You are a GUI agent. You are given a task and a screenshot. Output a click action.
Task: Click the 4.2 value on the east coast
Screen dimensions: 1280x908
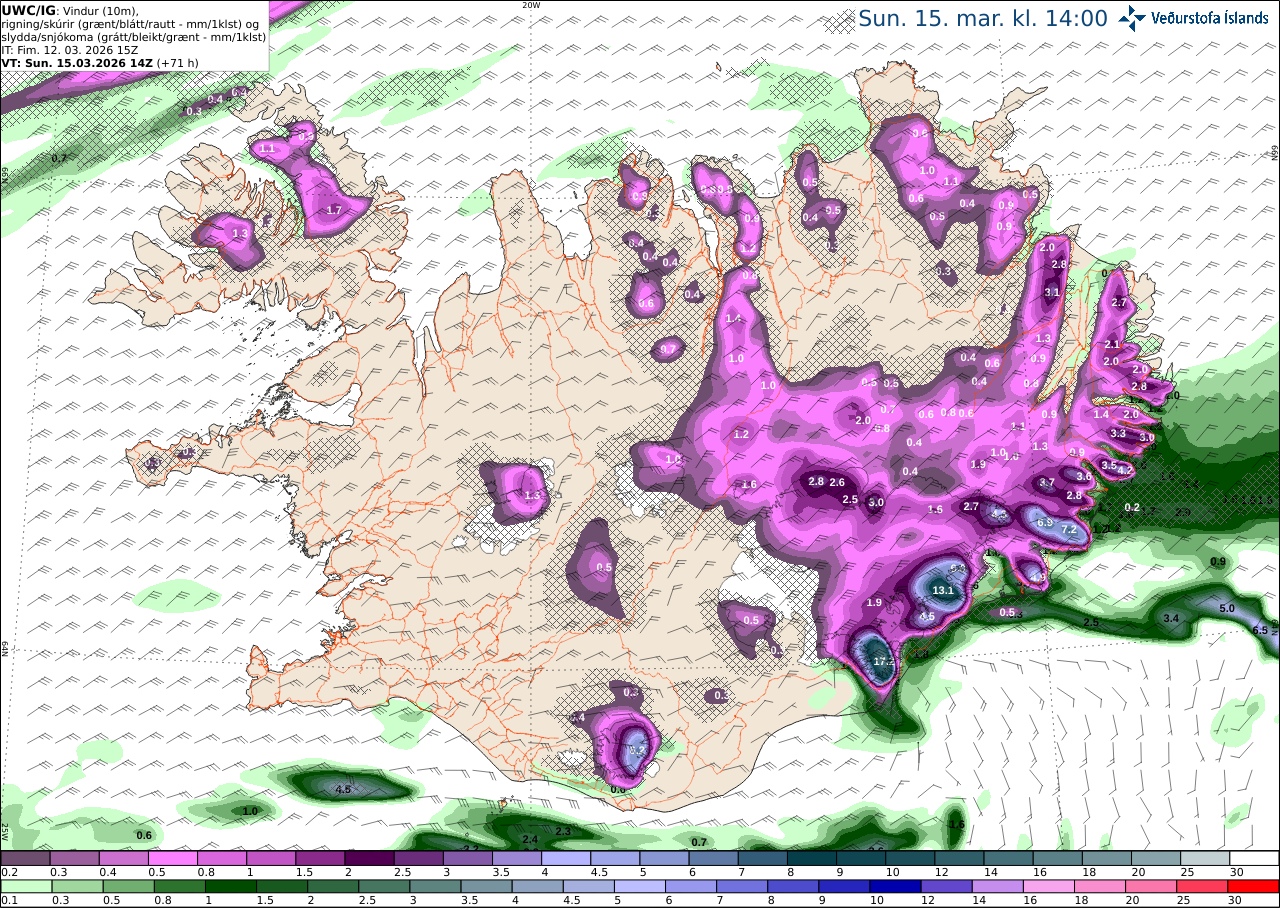1124,470
